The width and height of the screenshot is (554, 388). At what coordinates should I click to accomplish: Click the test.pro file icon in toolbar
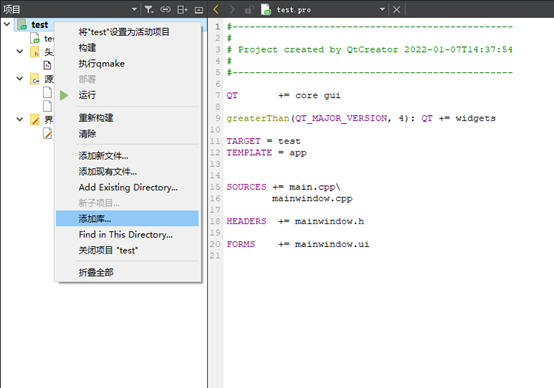pyautogui.click(x=266, y=10)
